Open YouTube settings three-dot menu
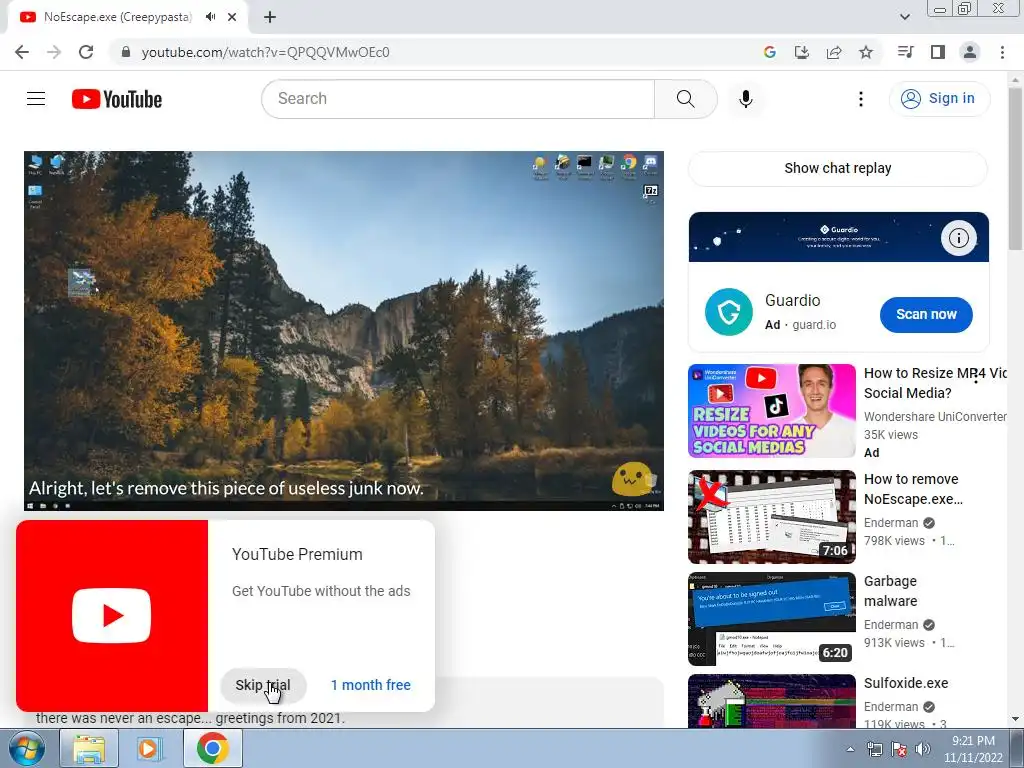The width and height of the screenshot is (1024, 768). [x=861, y=99]
